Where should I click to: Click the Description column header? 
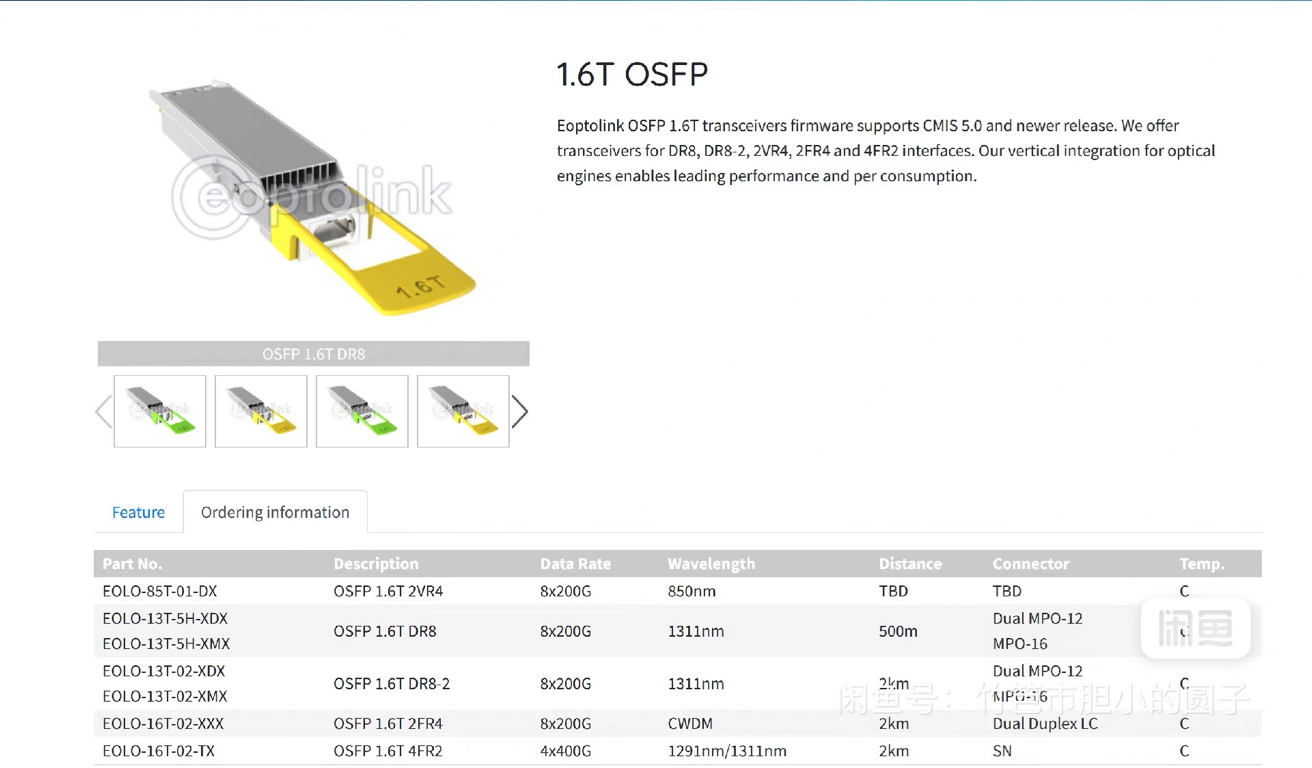[376, 564]
